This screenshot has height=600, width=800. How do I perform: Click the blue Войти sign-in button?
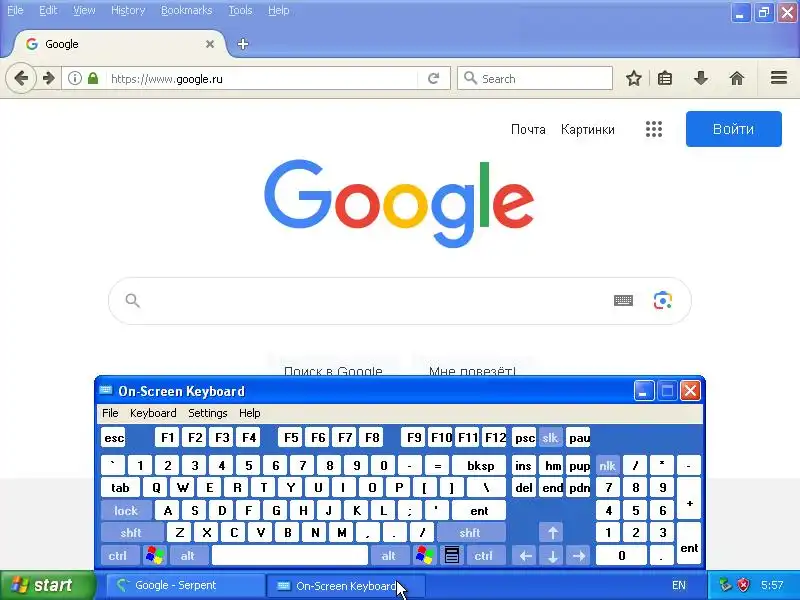coord(734,129)
